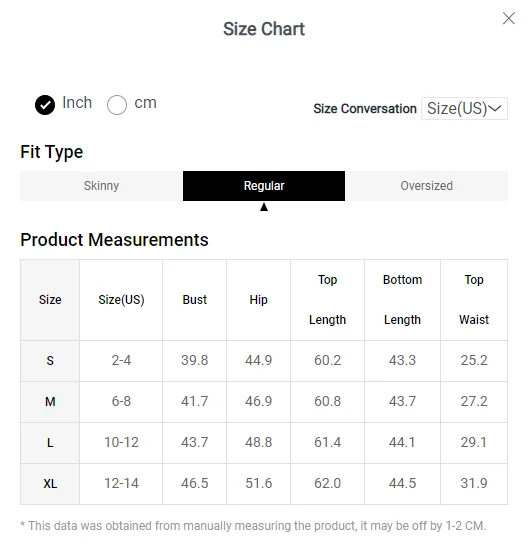Click the black triangle marker under Regular
Viewport: 528px width, 551px height.
(264, 207)
